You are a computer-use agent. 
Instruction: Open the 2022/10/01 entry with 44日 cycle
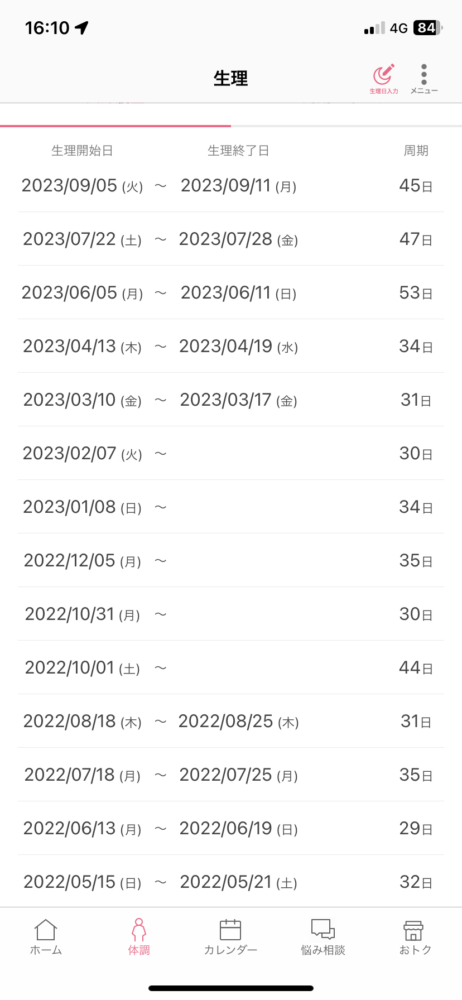click(231, 668)
